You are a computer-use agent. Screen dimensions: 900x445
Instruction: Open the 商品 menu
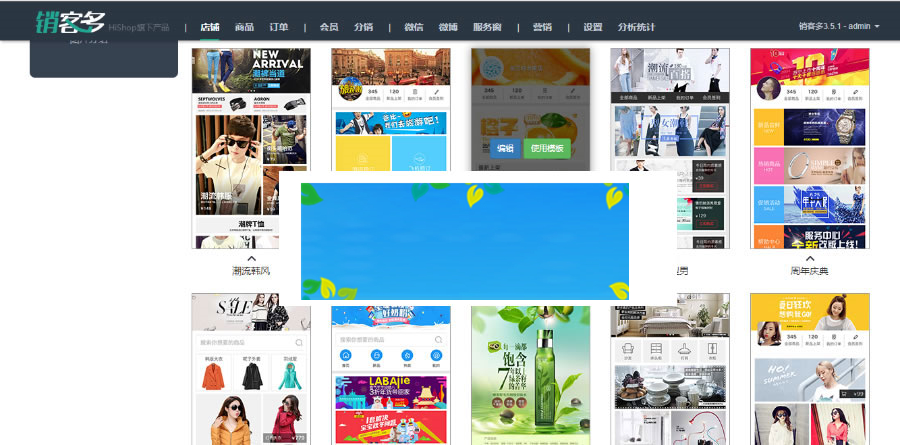(244, 27)
